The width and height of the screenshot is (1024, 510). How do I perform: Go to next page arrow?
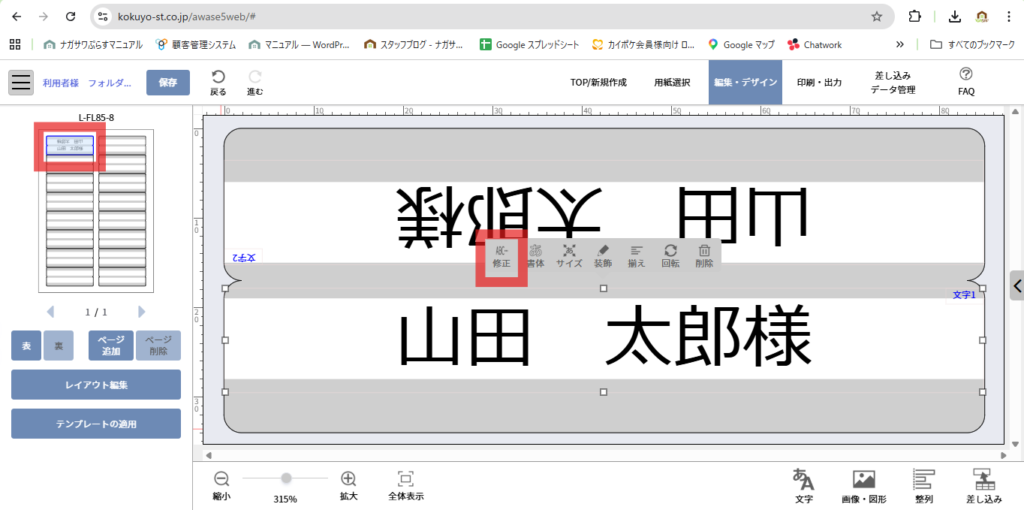(x=141, y=312)
